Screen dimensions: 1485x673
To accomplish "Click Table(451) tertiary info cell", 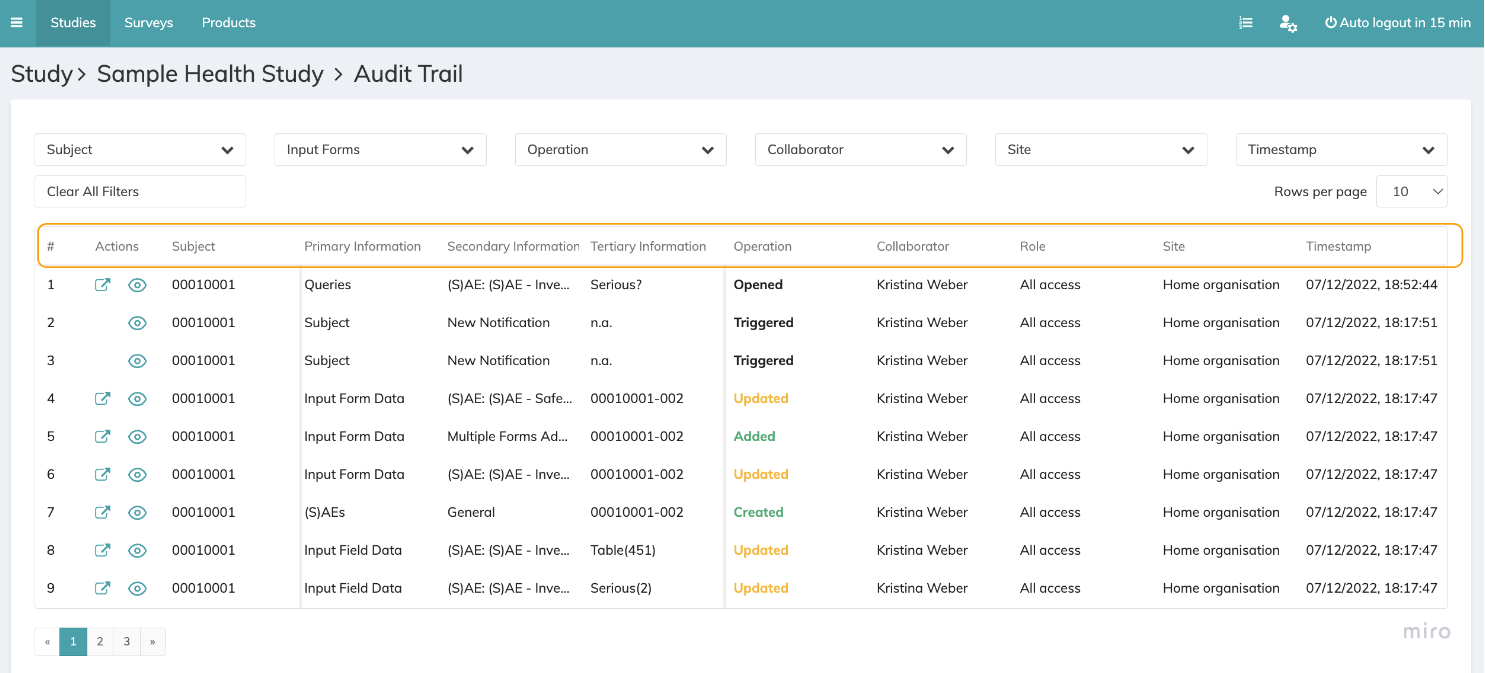I will point(623,551).
